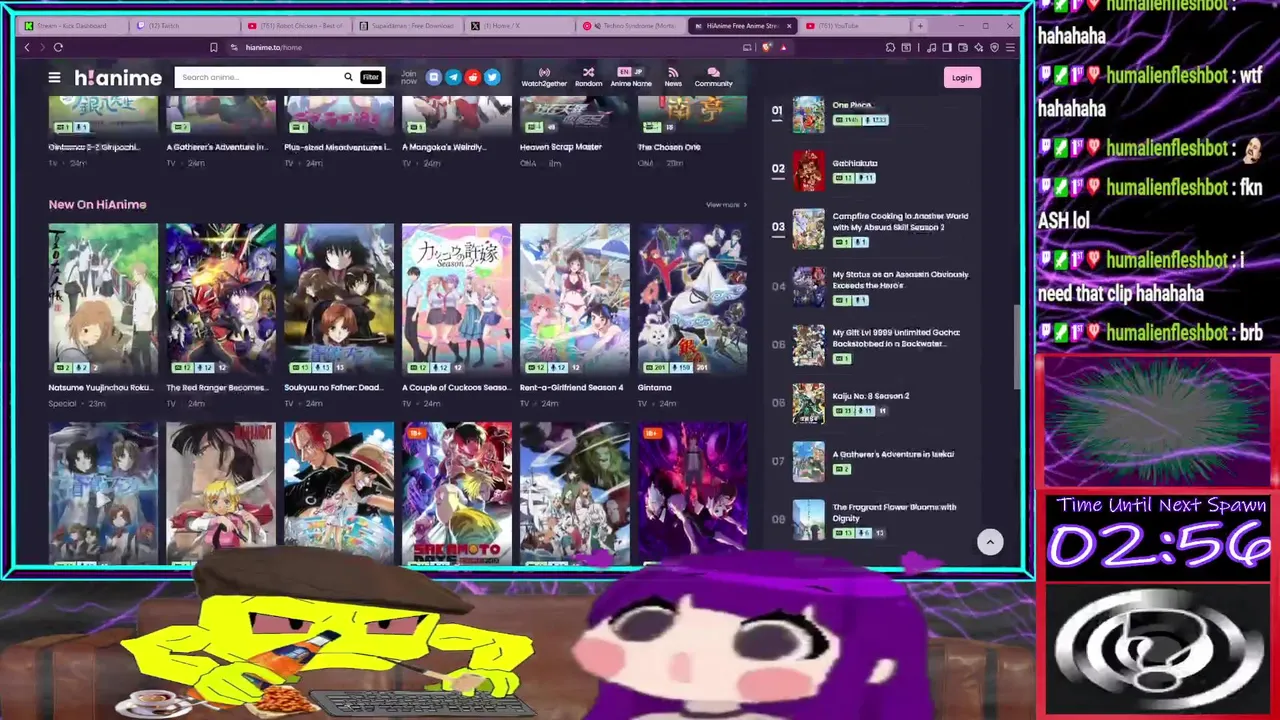Open Kaiju No. 8 Season 2 entry
The height and width of the screenshot is (720, 1280).
(x=870, y=396)
